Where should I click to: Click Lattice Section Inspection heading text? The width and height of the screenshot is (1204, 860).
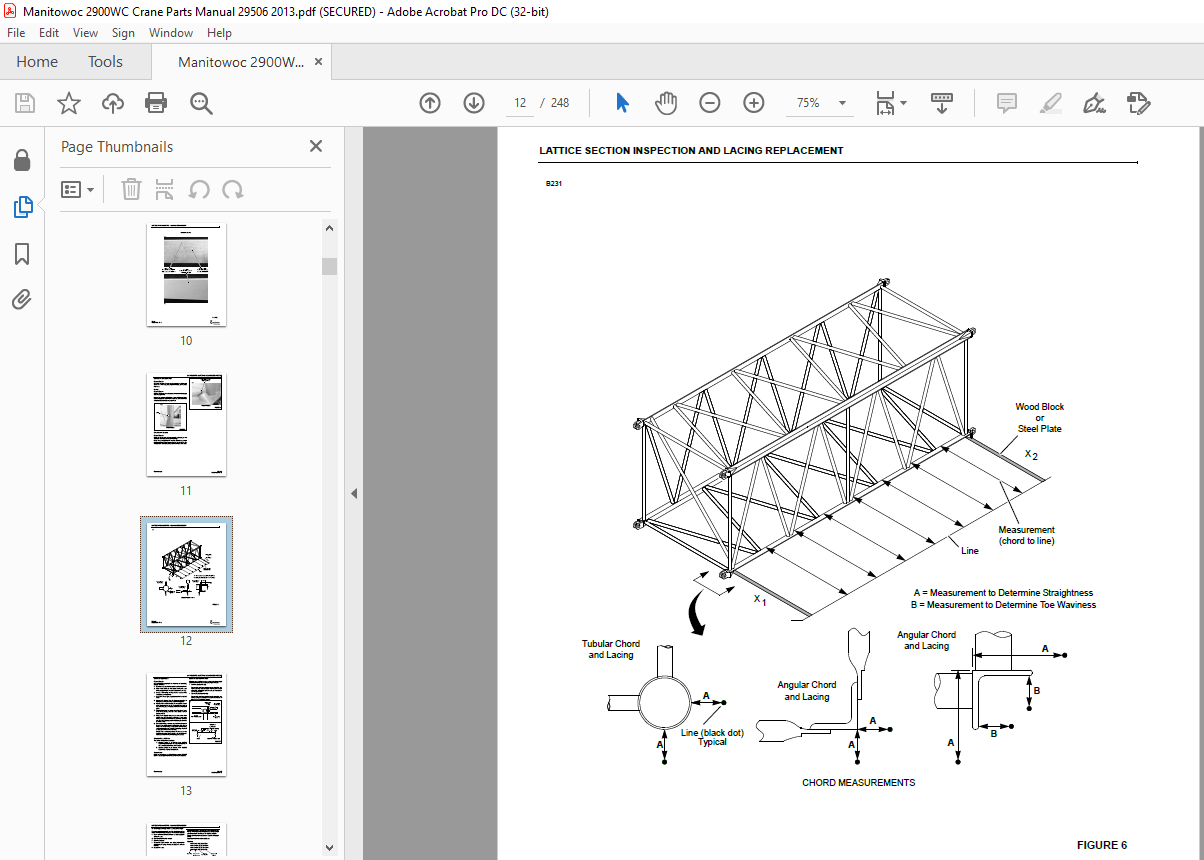click(x=691, y=151)
